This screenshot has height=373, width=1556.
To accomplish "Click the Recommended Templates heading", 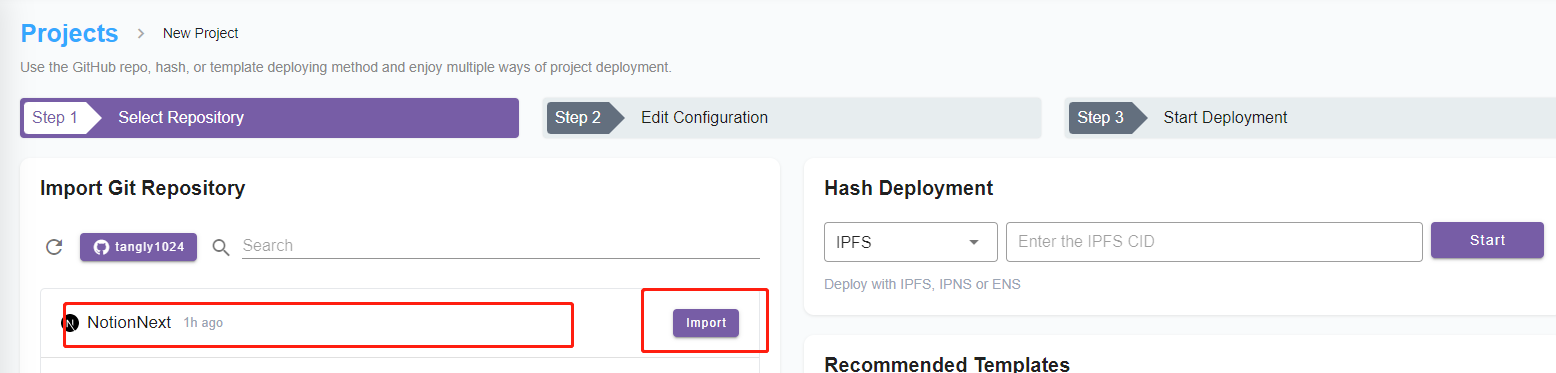I will (x=947, y=364).
